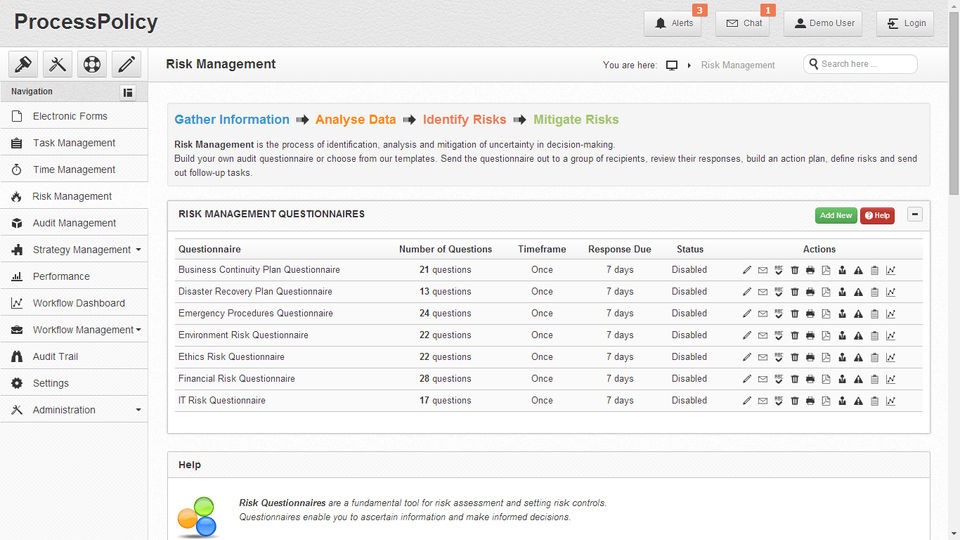Open chart icon for Financial Risk Questionnaire
The height and width of the screenshot is (540, 960).
tap(890, 379)
